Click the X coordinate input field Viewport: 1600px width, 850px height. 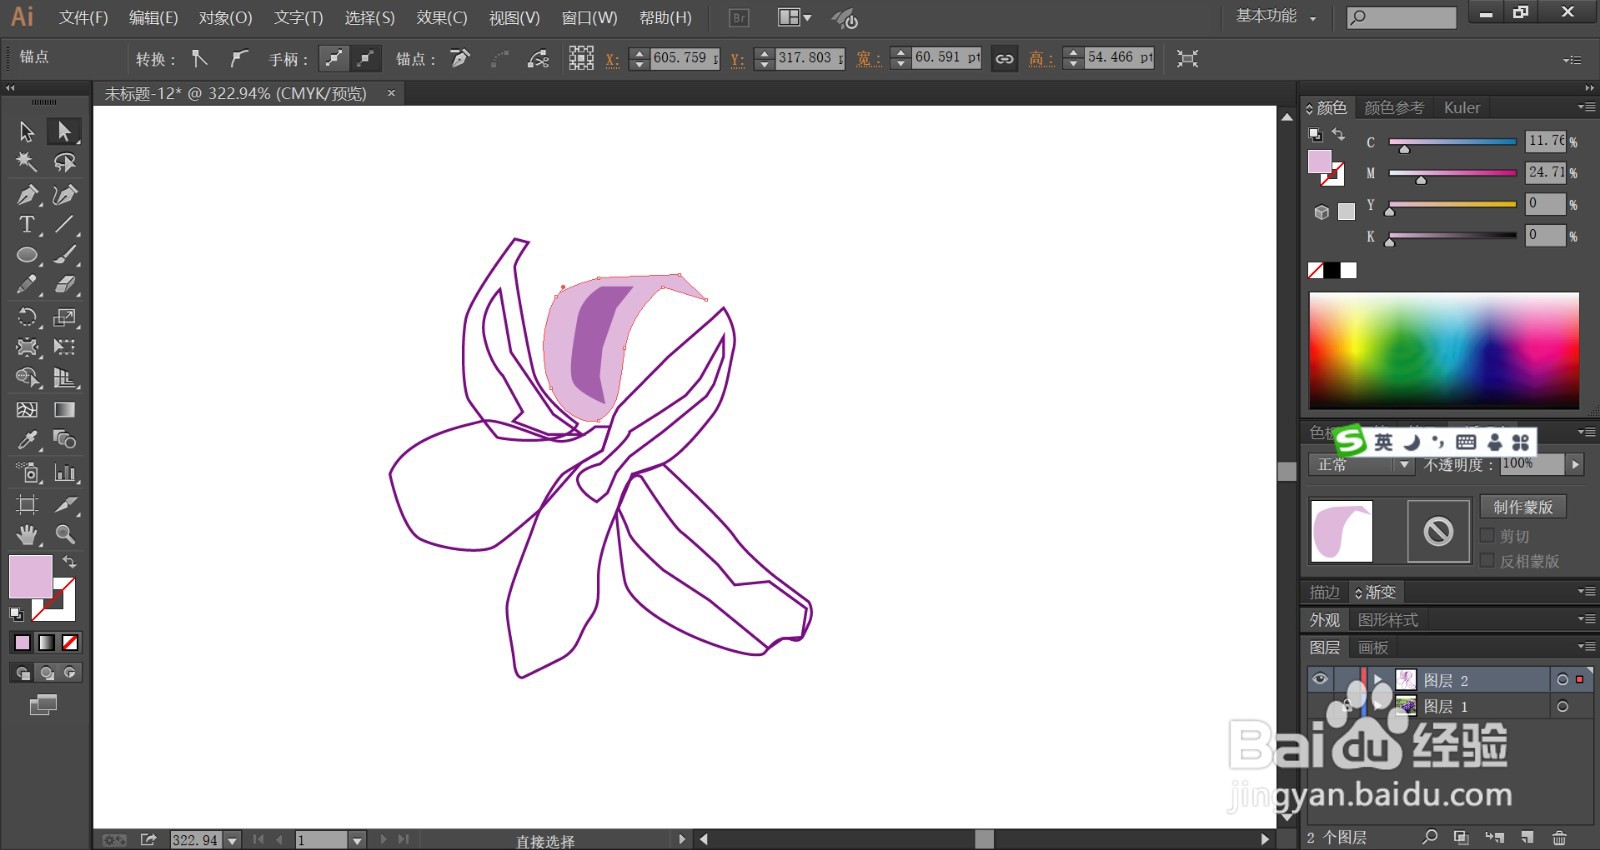[x=685, y=58]
